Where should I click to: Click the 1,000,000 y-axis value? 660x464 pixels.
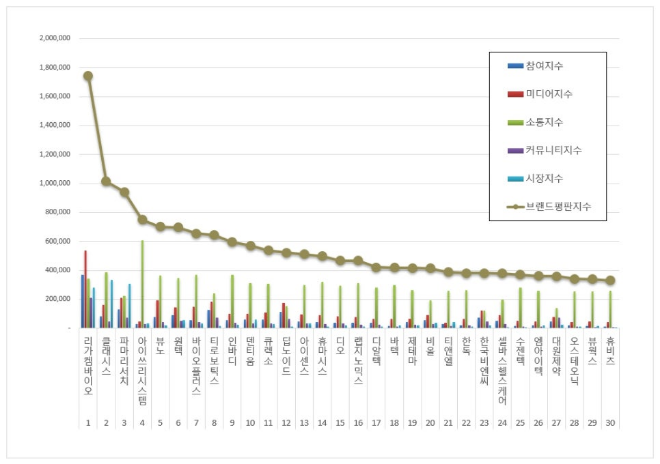53,183
